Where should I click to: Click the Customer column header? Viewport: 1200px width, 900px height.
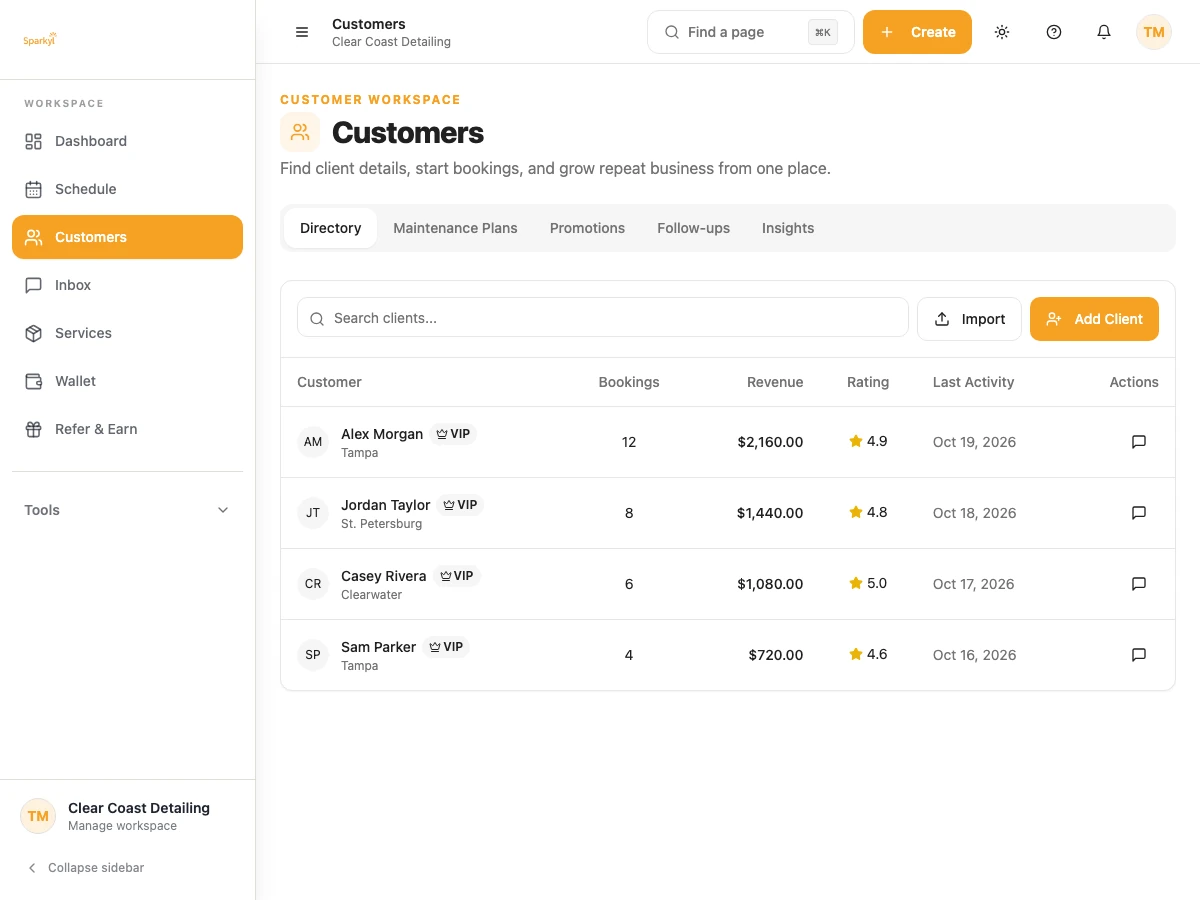[329, 382]
